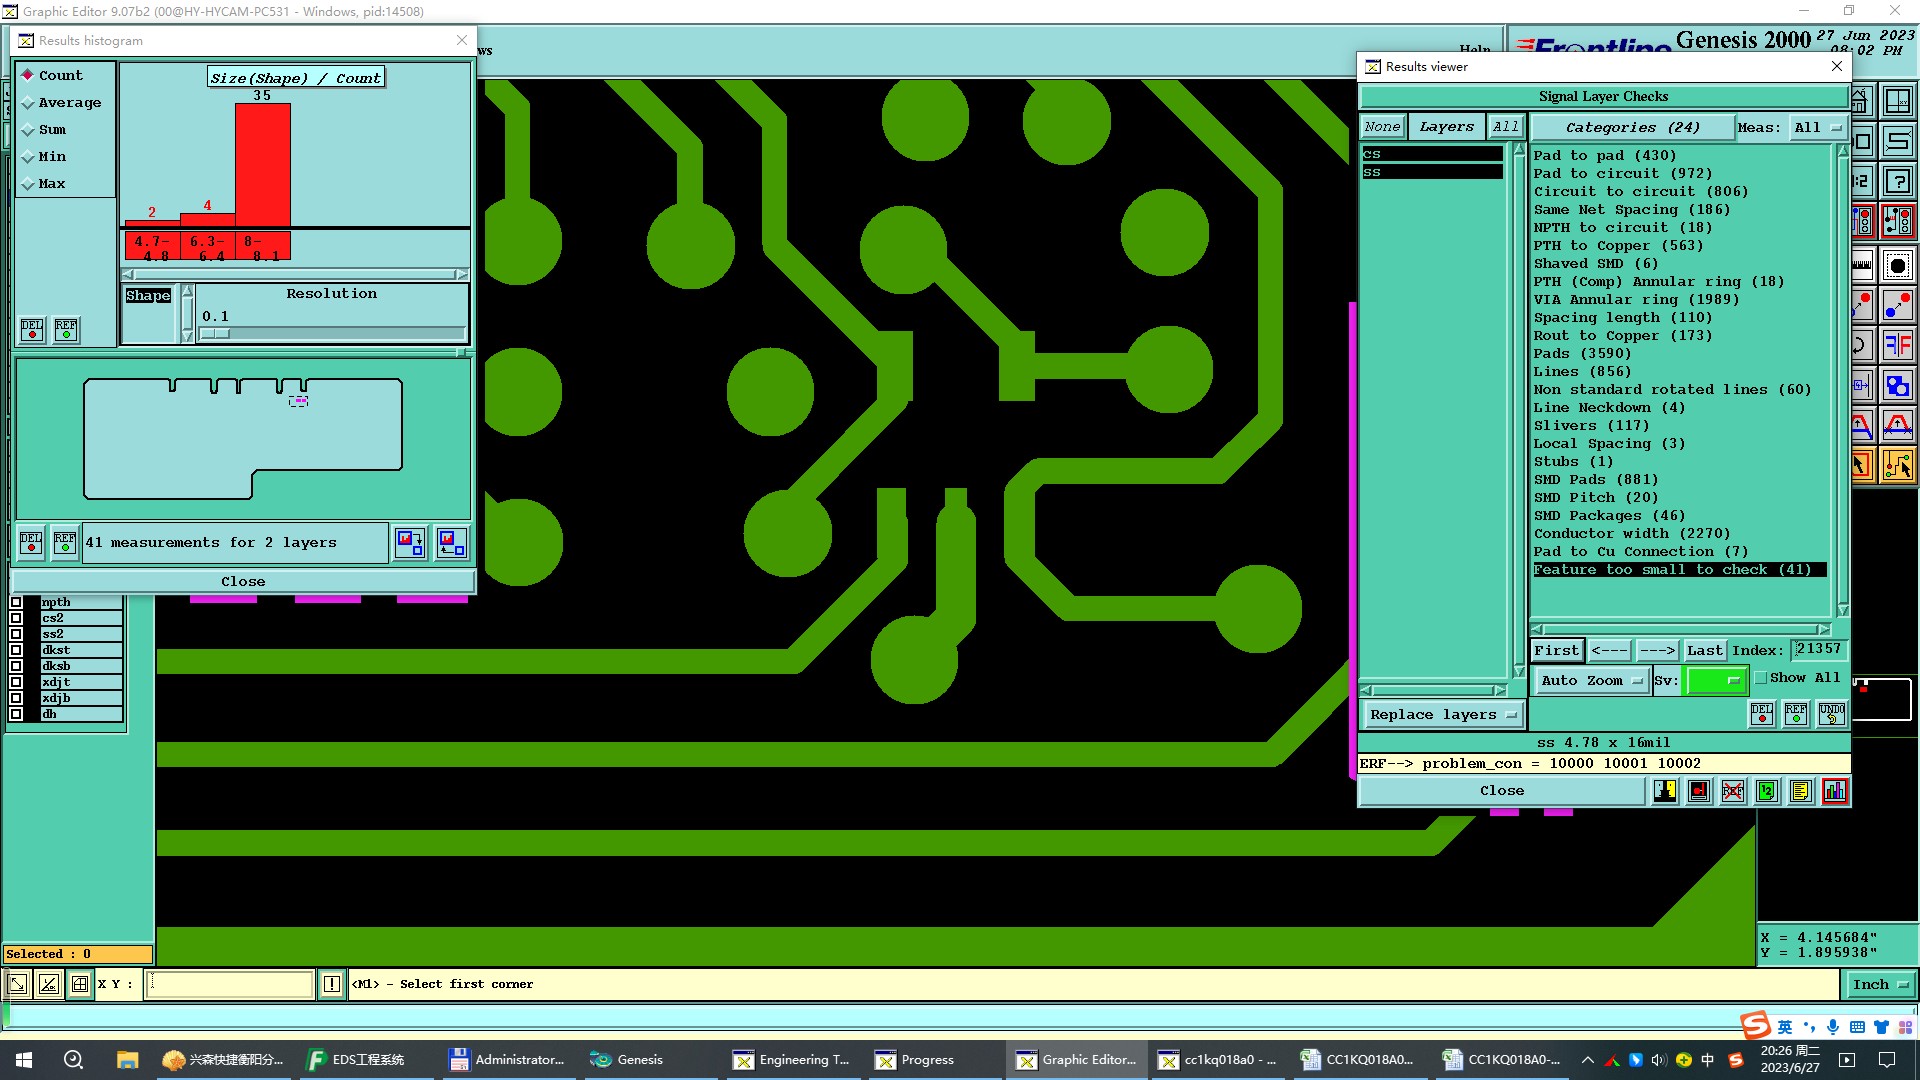The height and width of the screenshot is (1080, 1920).
Task: Click the REF icon in histogram panel
Action: [66, 329]
